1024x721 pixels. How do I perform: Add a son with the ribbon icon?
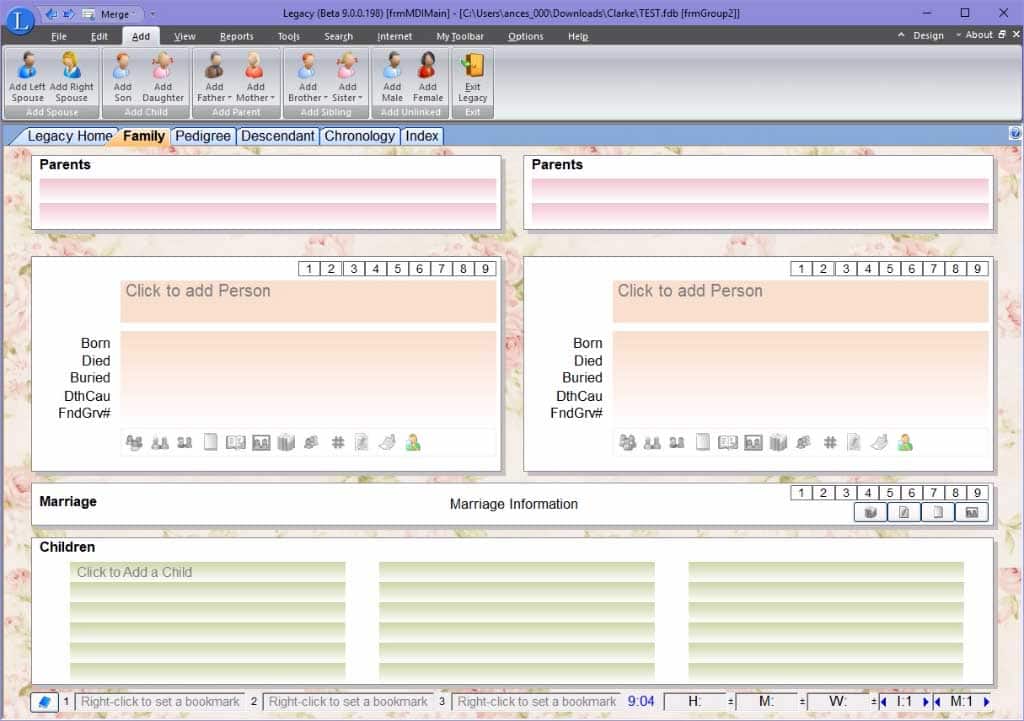click(123, 68)
